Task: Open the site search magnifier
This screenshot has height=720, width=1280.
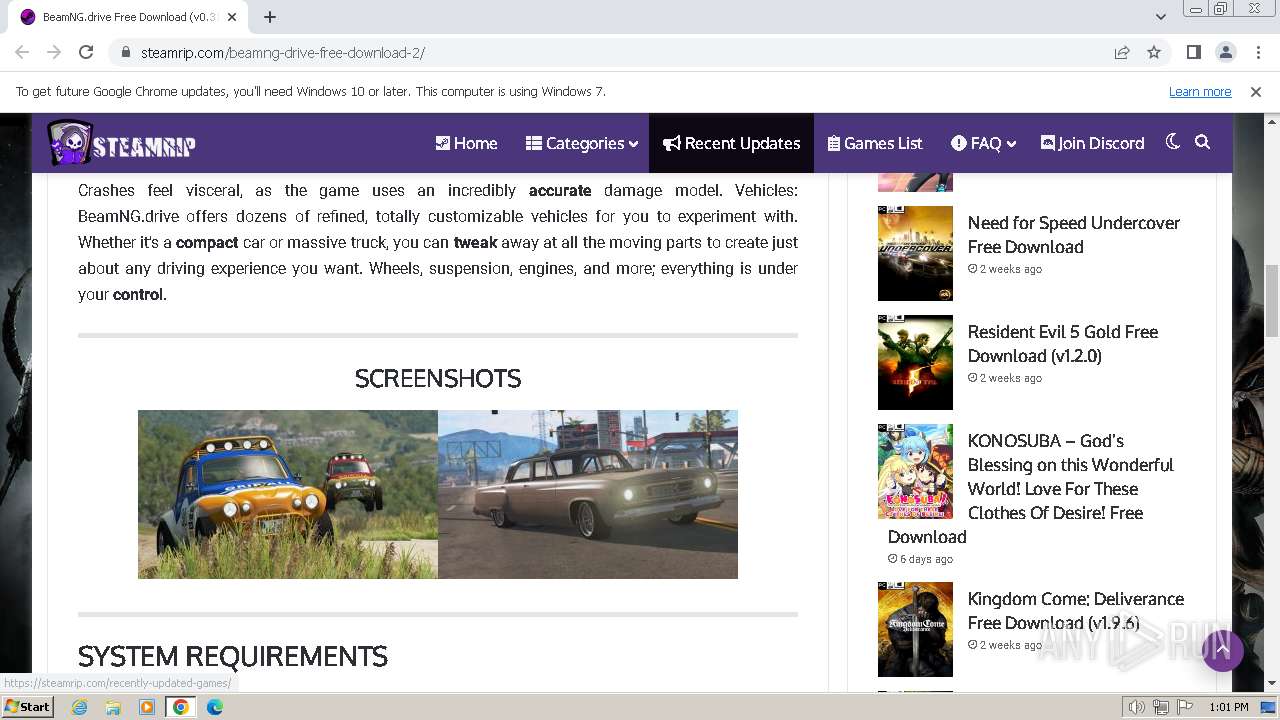Action: (1203, 142)
